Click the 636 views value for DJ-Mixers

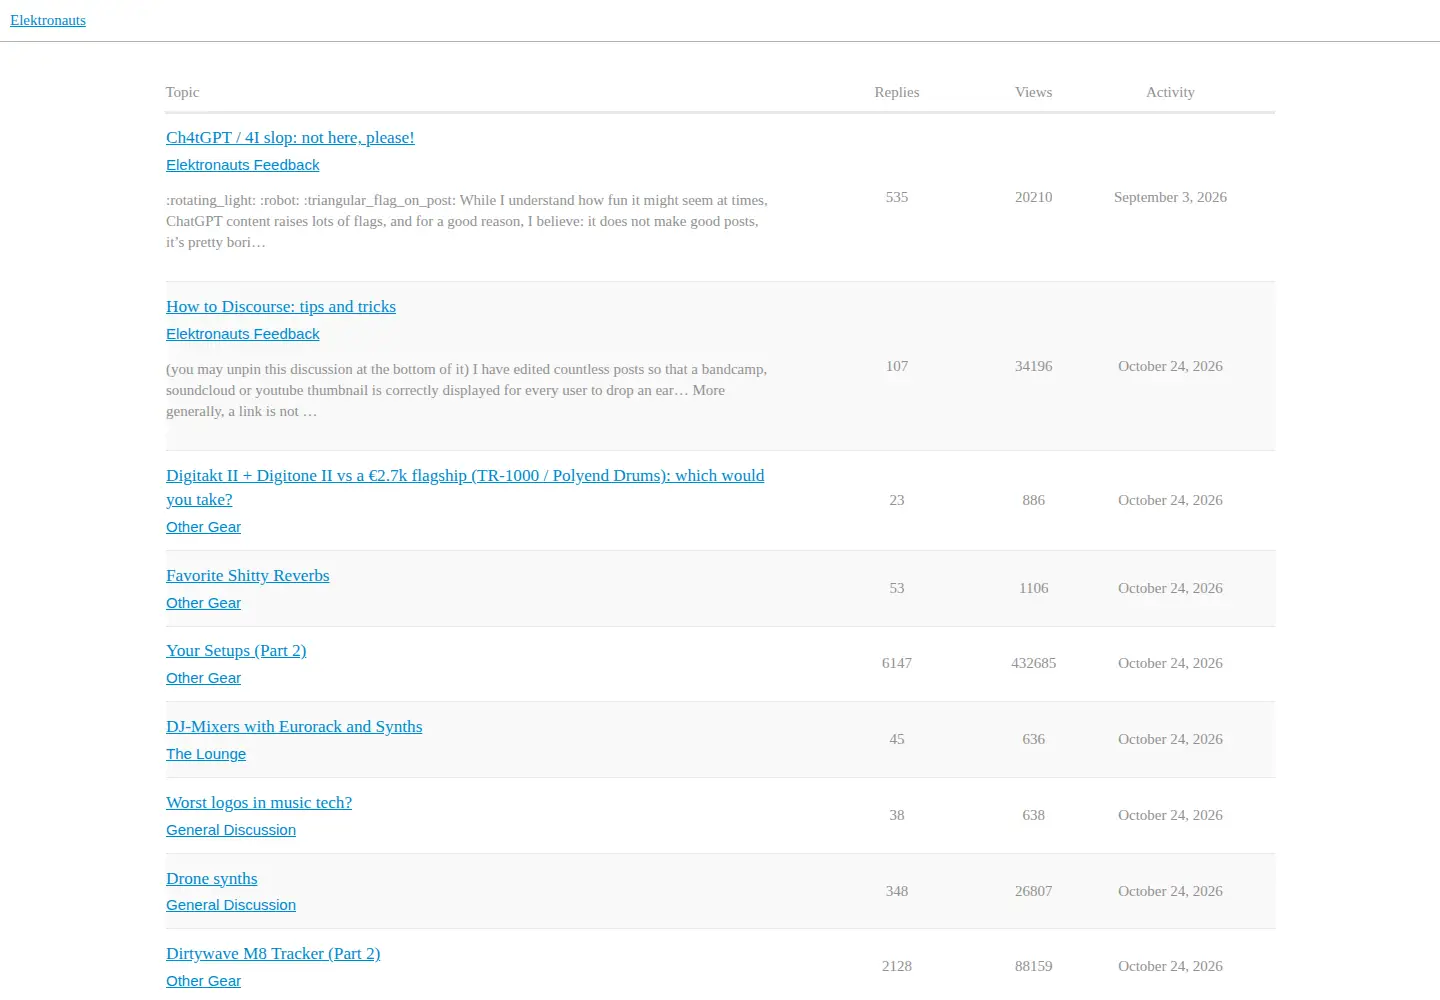[1034, 739]
